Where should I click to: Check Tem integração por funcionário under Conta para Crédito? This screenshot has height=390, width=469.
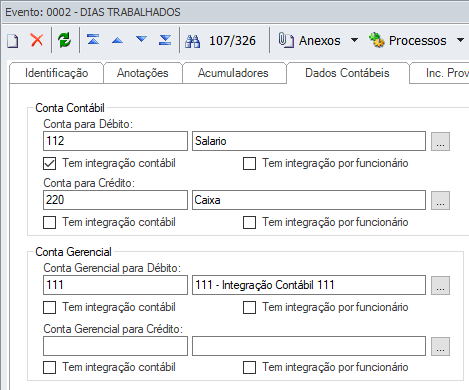[249, 222]
